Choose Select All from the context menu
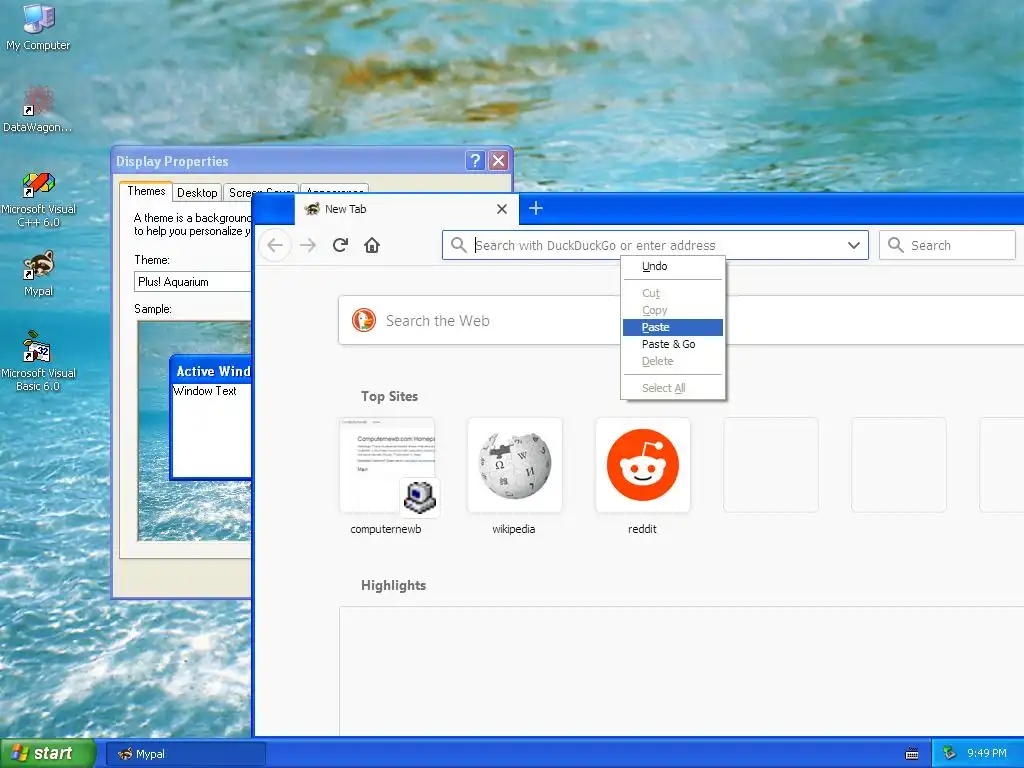Image resolution: width=1024 pixels, height=768 pixels. (673, 388)
